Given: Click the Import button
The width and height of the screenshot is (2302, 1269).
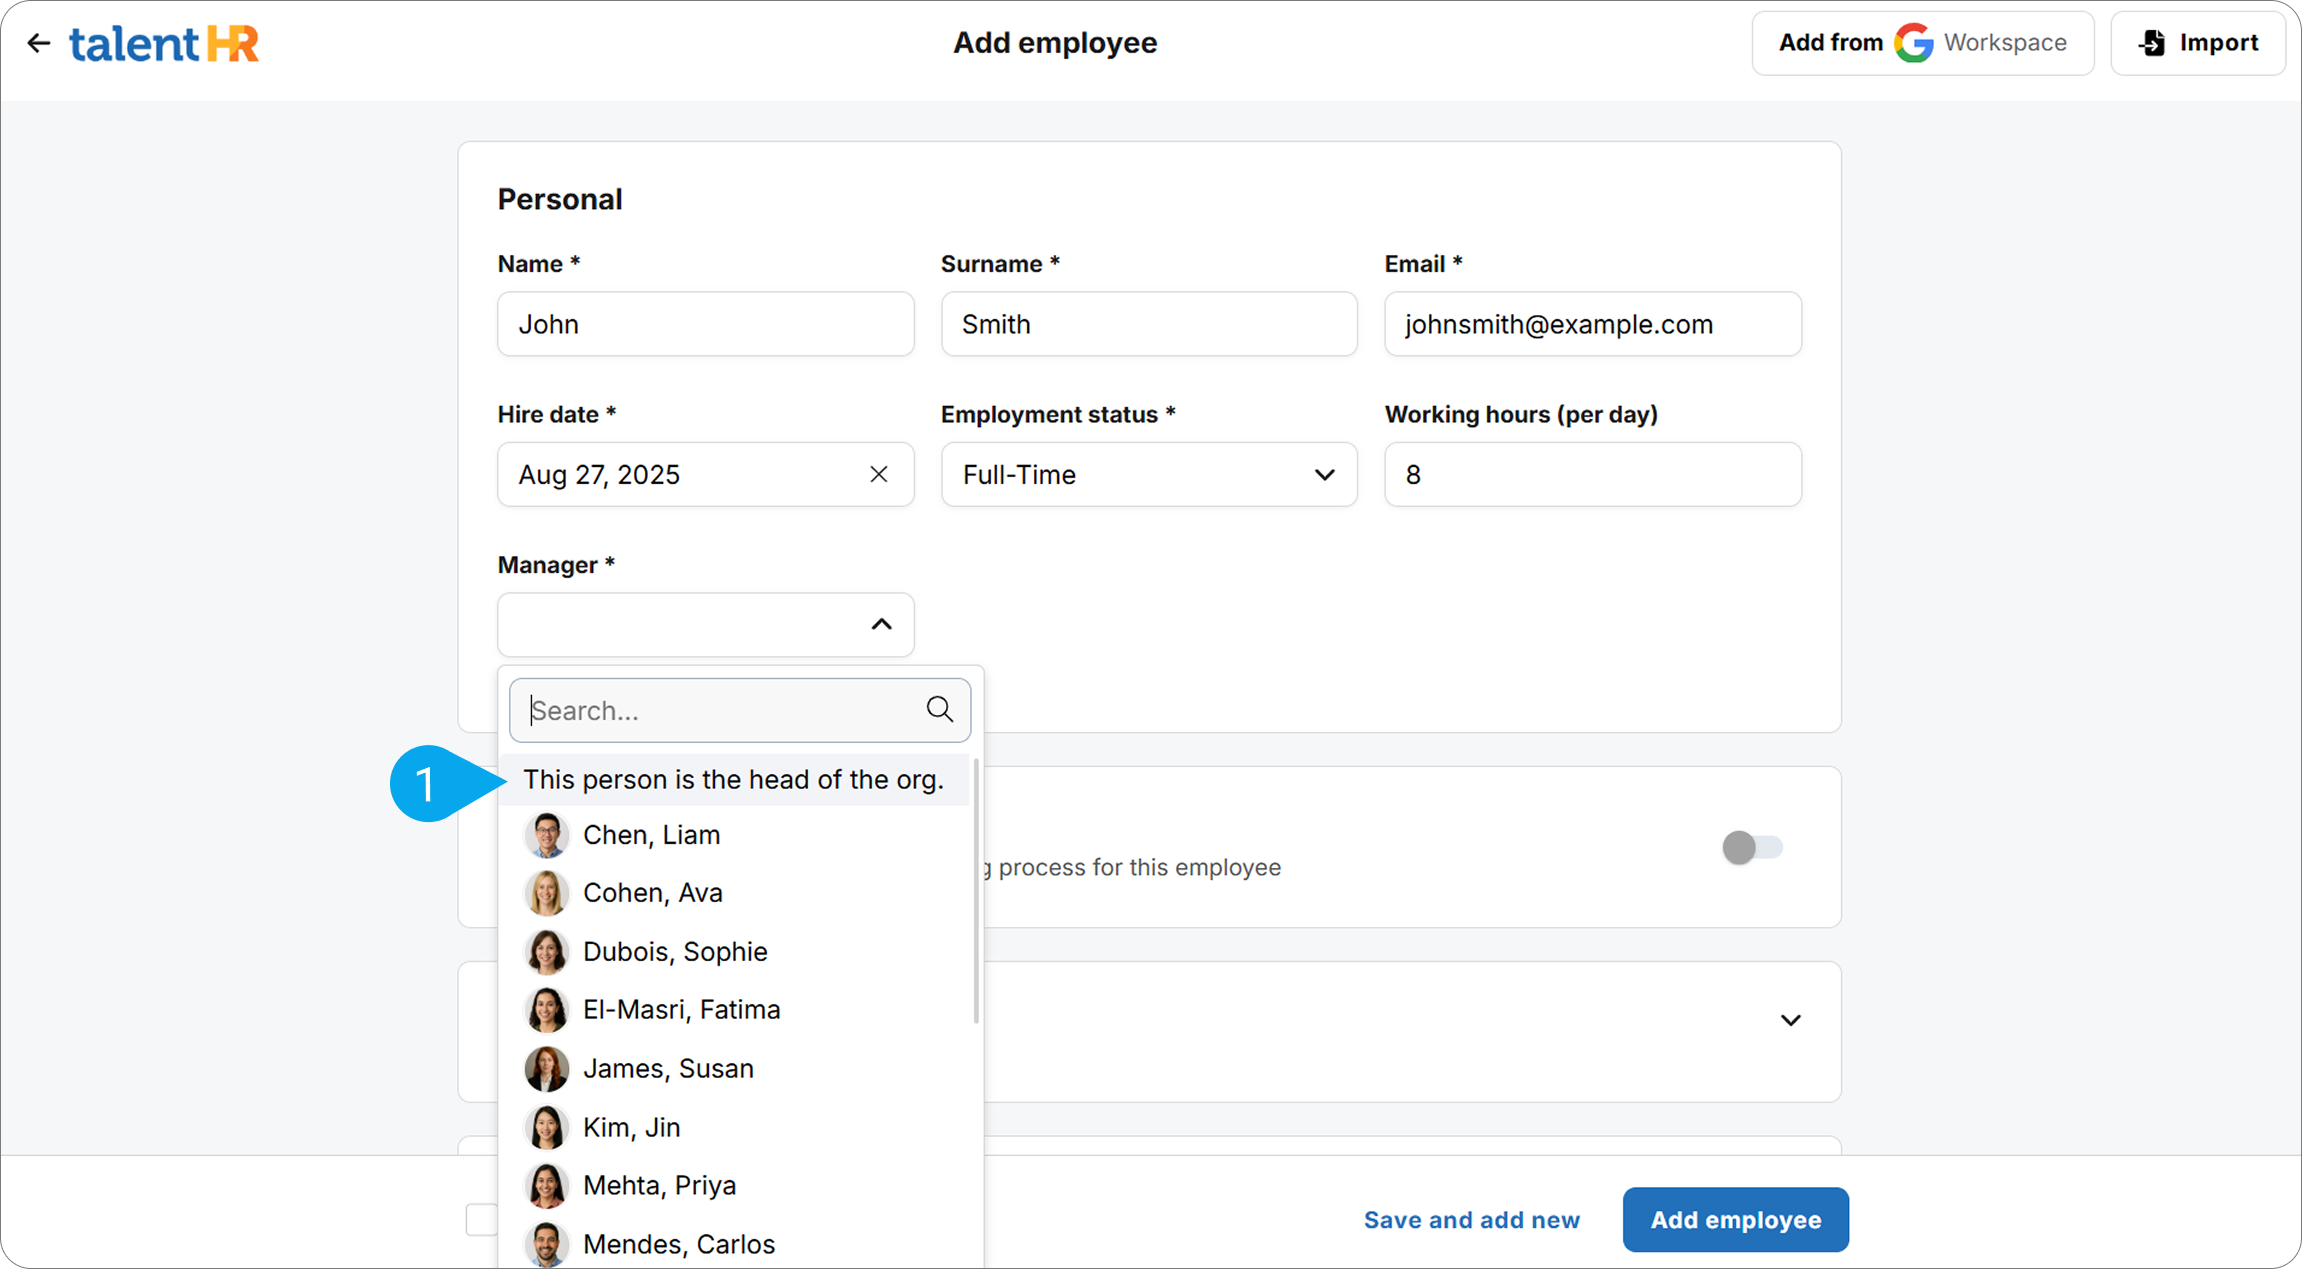Looking at the screenshot, I should point(2197,43).
